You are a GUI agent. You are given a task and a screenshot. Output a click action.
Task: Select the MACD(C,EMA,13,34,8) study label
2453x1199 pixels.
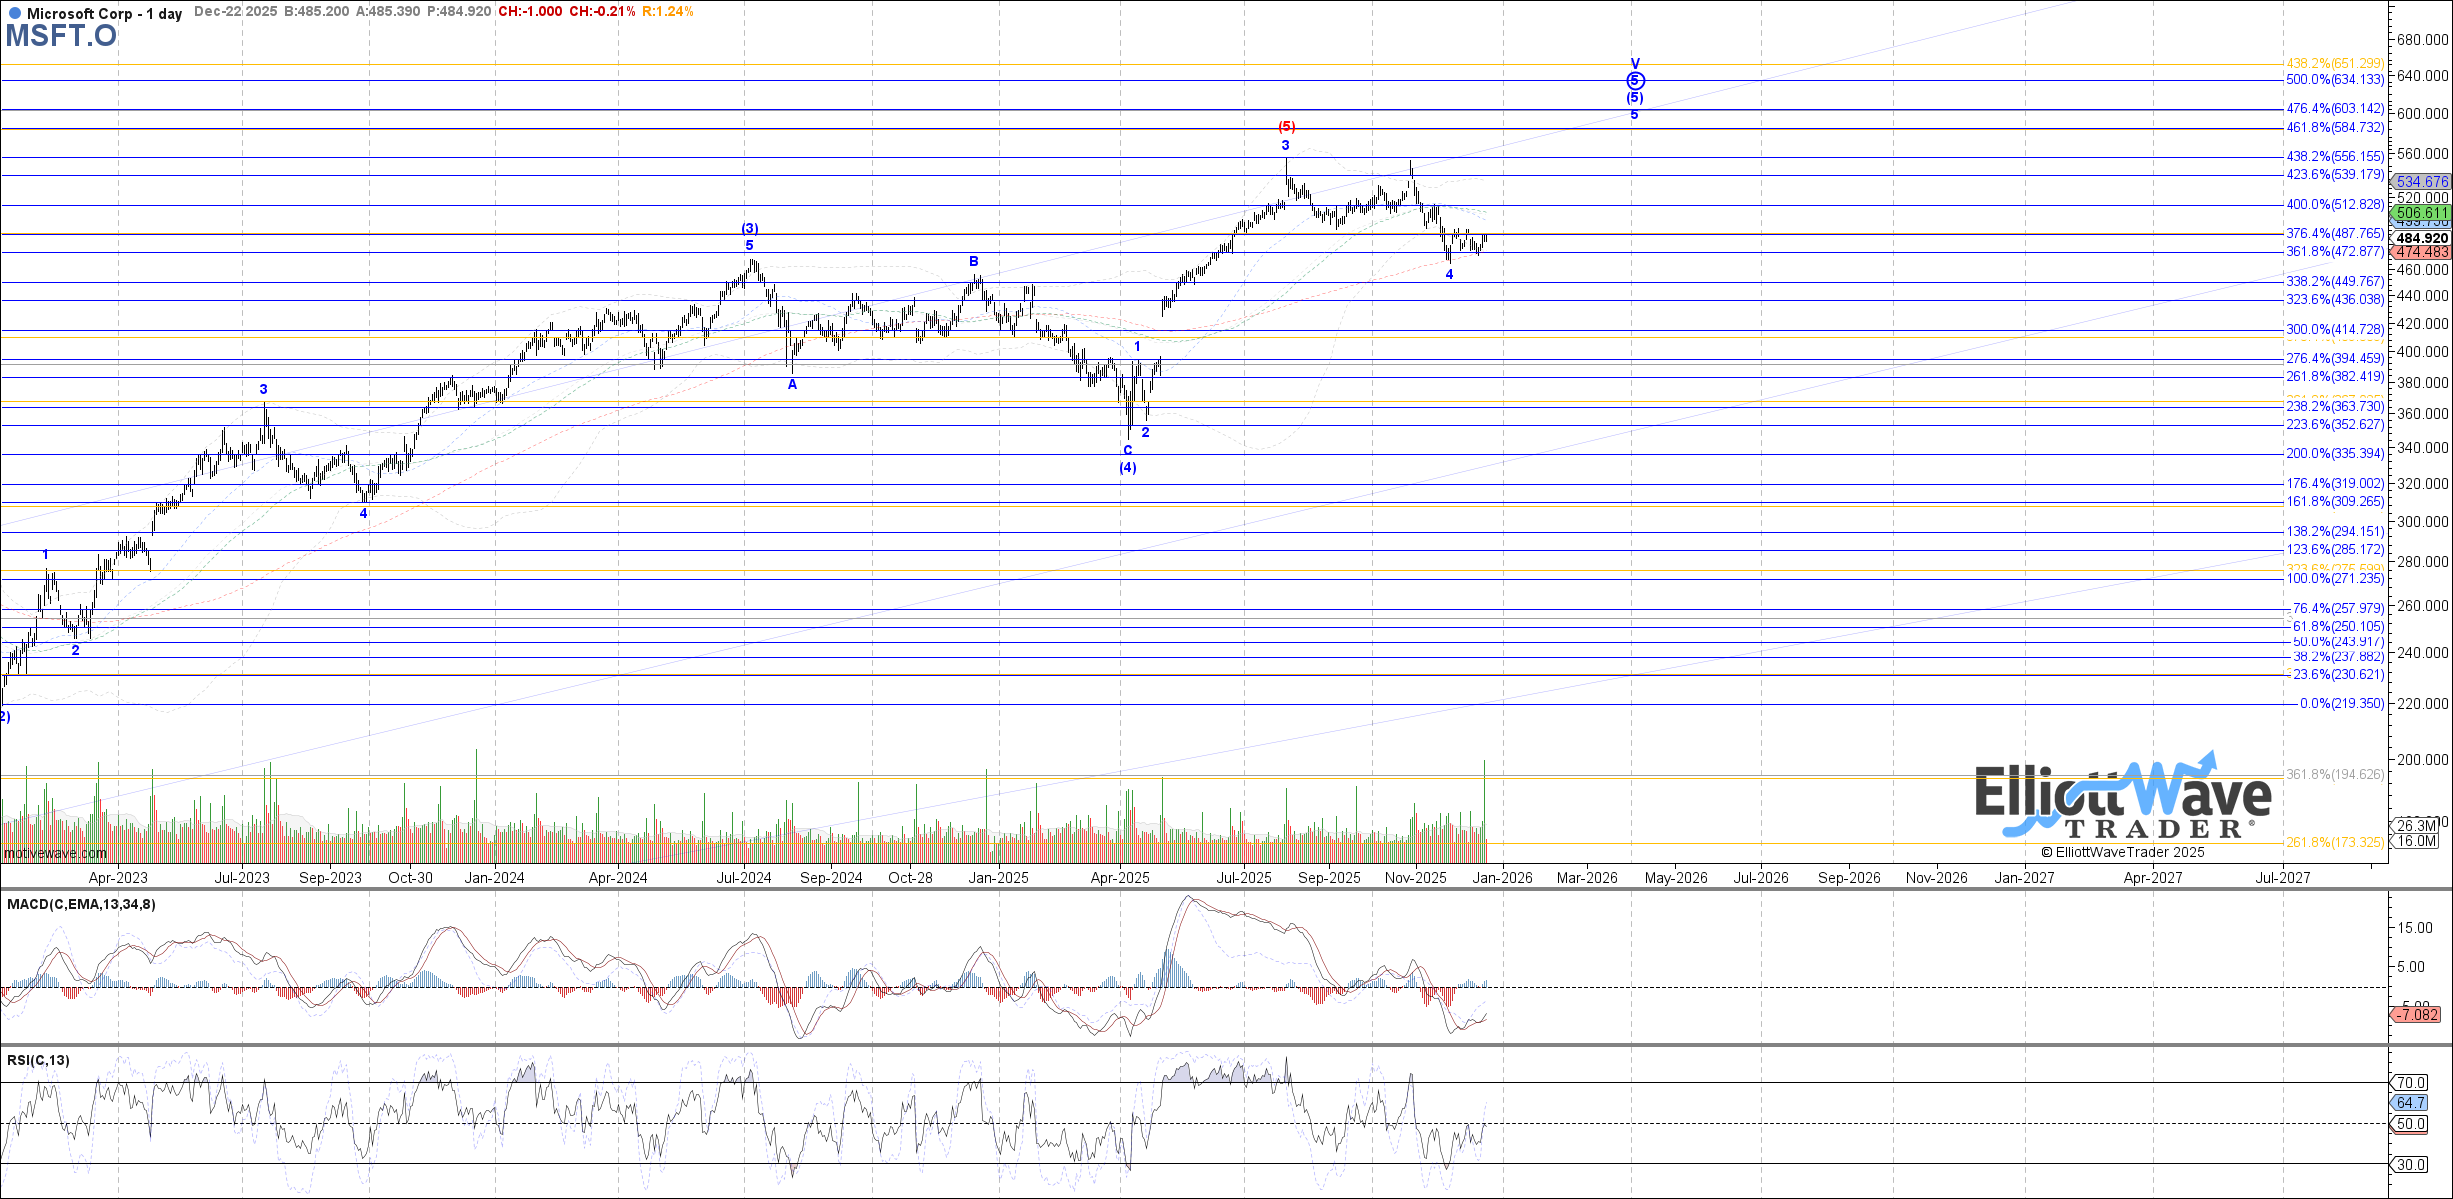[81, 905]
